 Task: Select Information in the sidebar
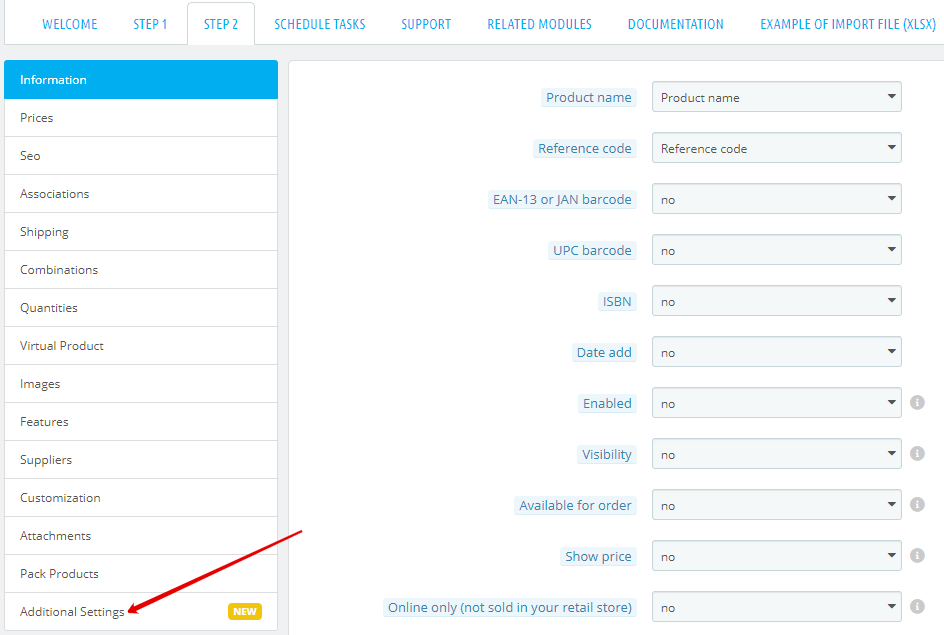(x=141, y=79)
